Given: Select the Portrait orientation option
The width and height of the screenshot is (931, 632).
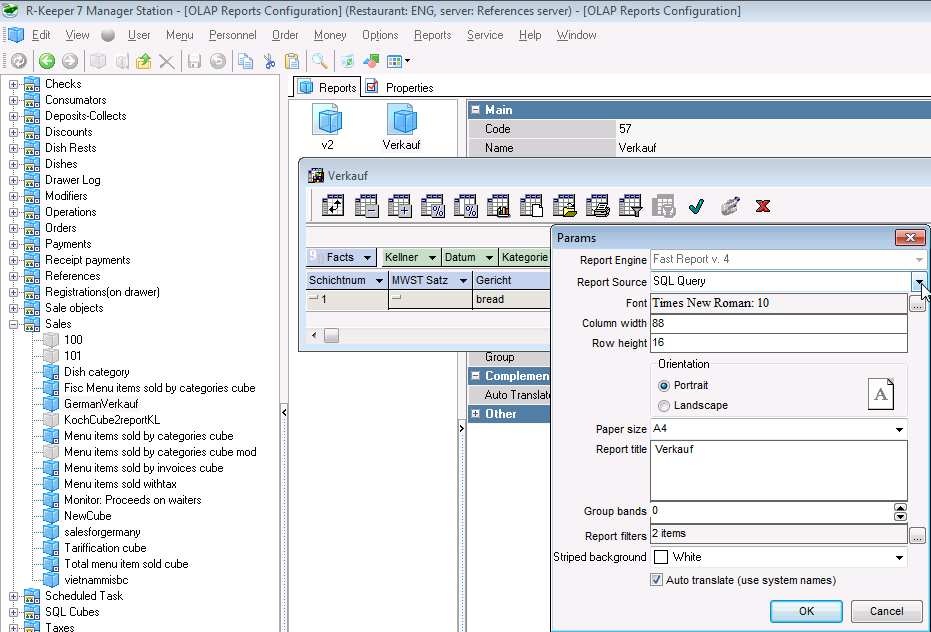Looking at the screenshot, I should tap(664, 385).
